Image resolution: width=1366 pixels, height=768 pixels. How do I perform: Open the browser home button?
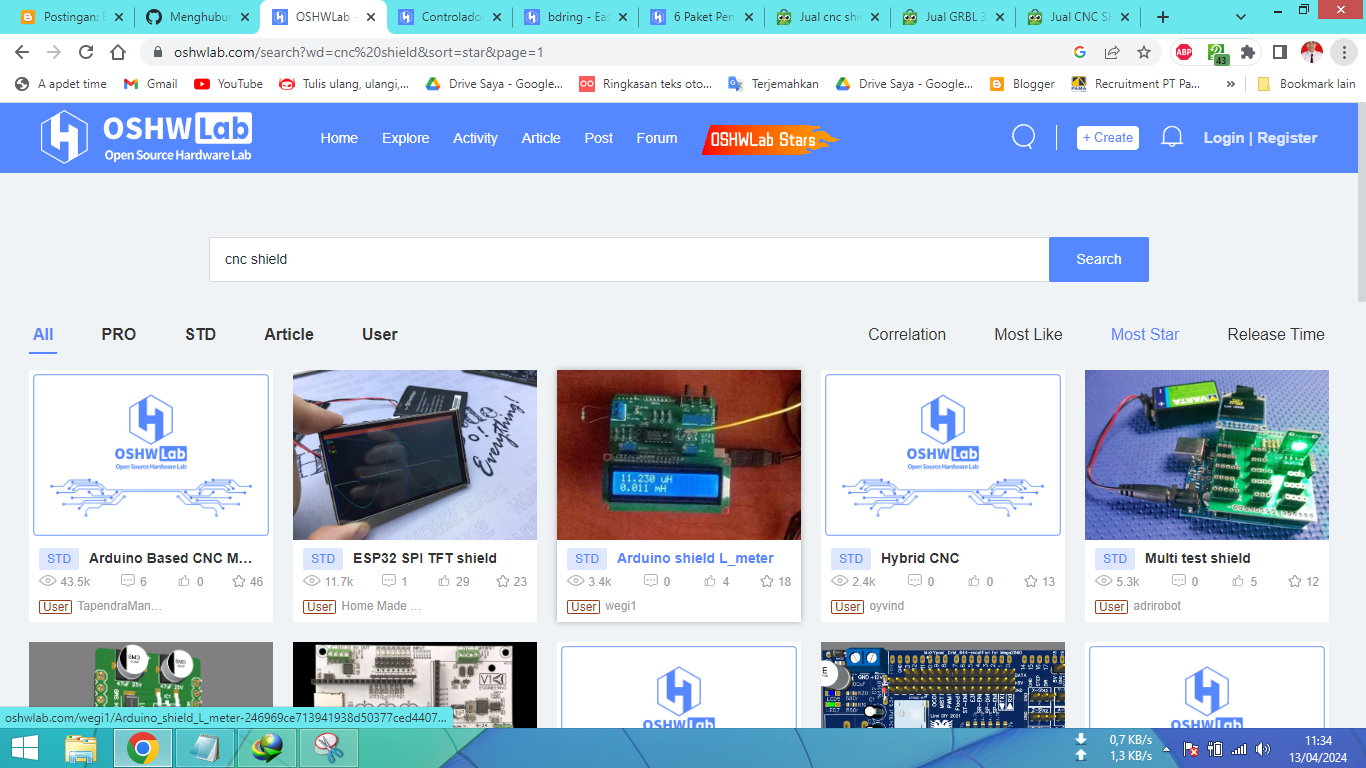pyautogui.click(x=118, y=52)
